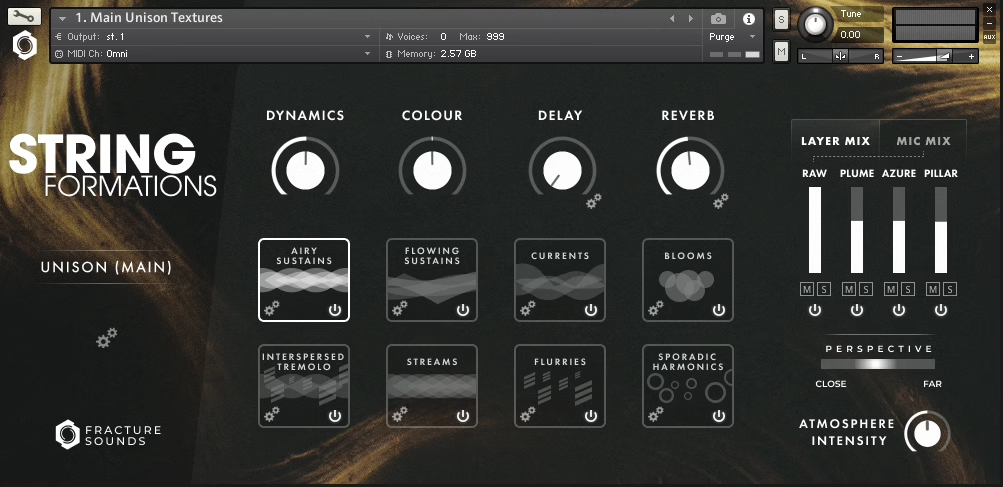The height and width of the screenshot is (487, 1003).
Task: Open settings gear on Interspersed Tremolo tile
Action: [272, 414]
